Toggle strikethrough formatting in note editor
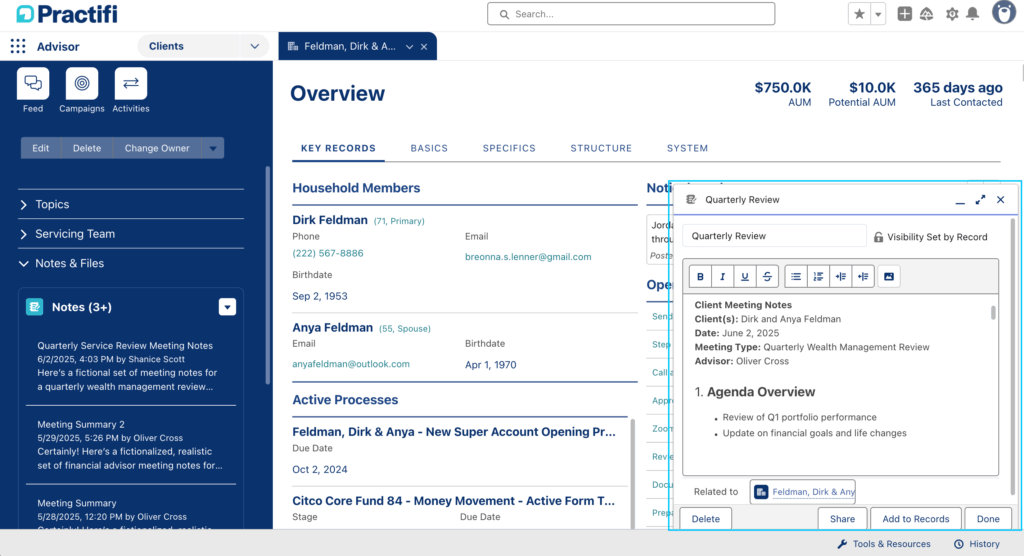This screenshot has height=556, width=1024. click(x=767, y=276)
